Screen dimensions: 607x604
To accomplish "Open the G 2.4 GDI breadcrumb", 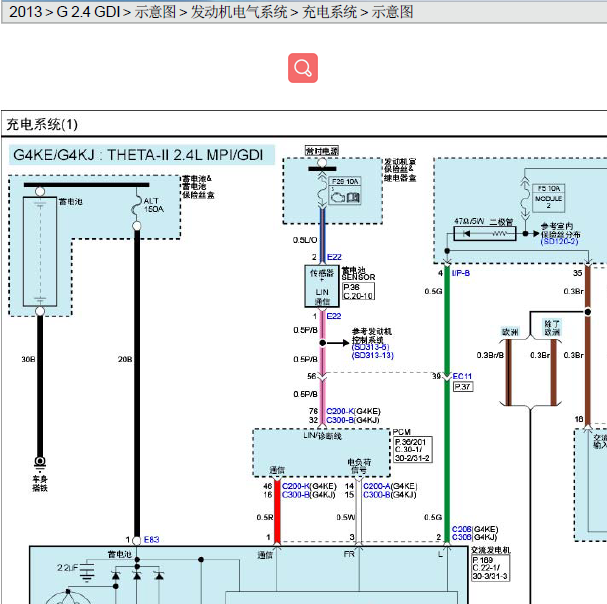I will pos(89,12).
